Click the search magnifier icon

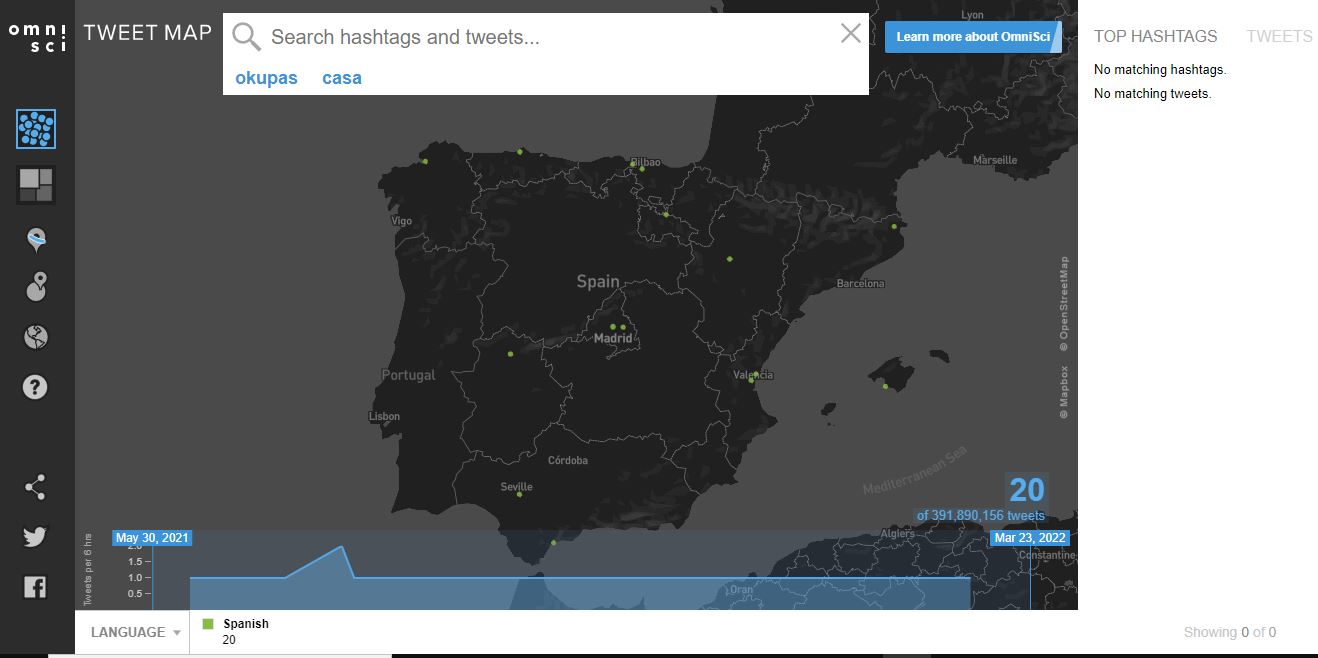[x=246, y=36]
